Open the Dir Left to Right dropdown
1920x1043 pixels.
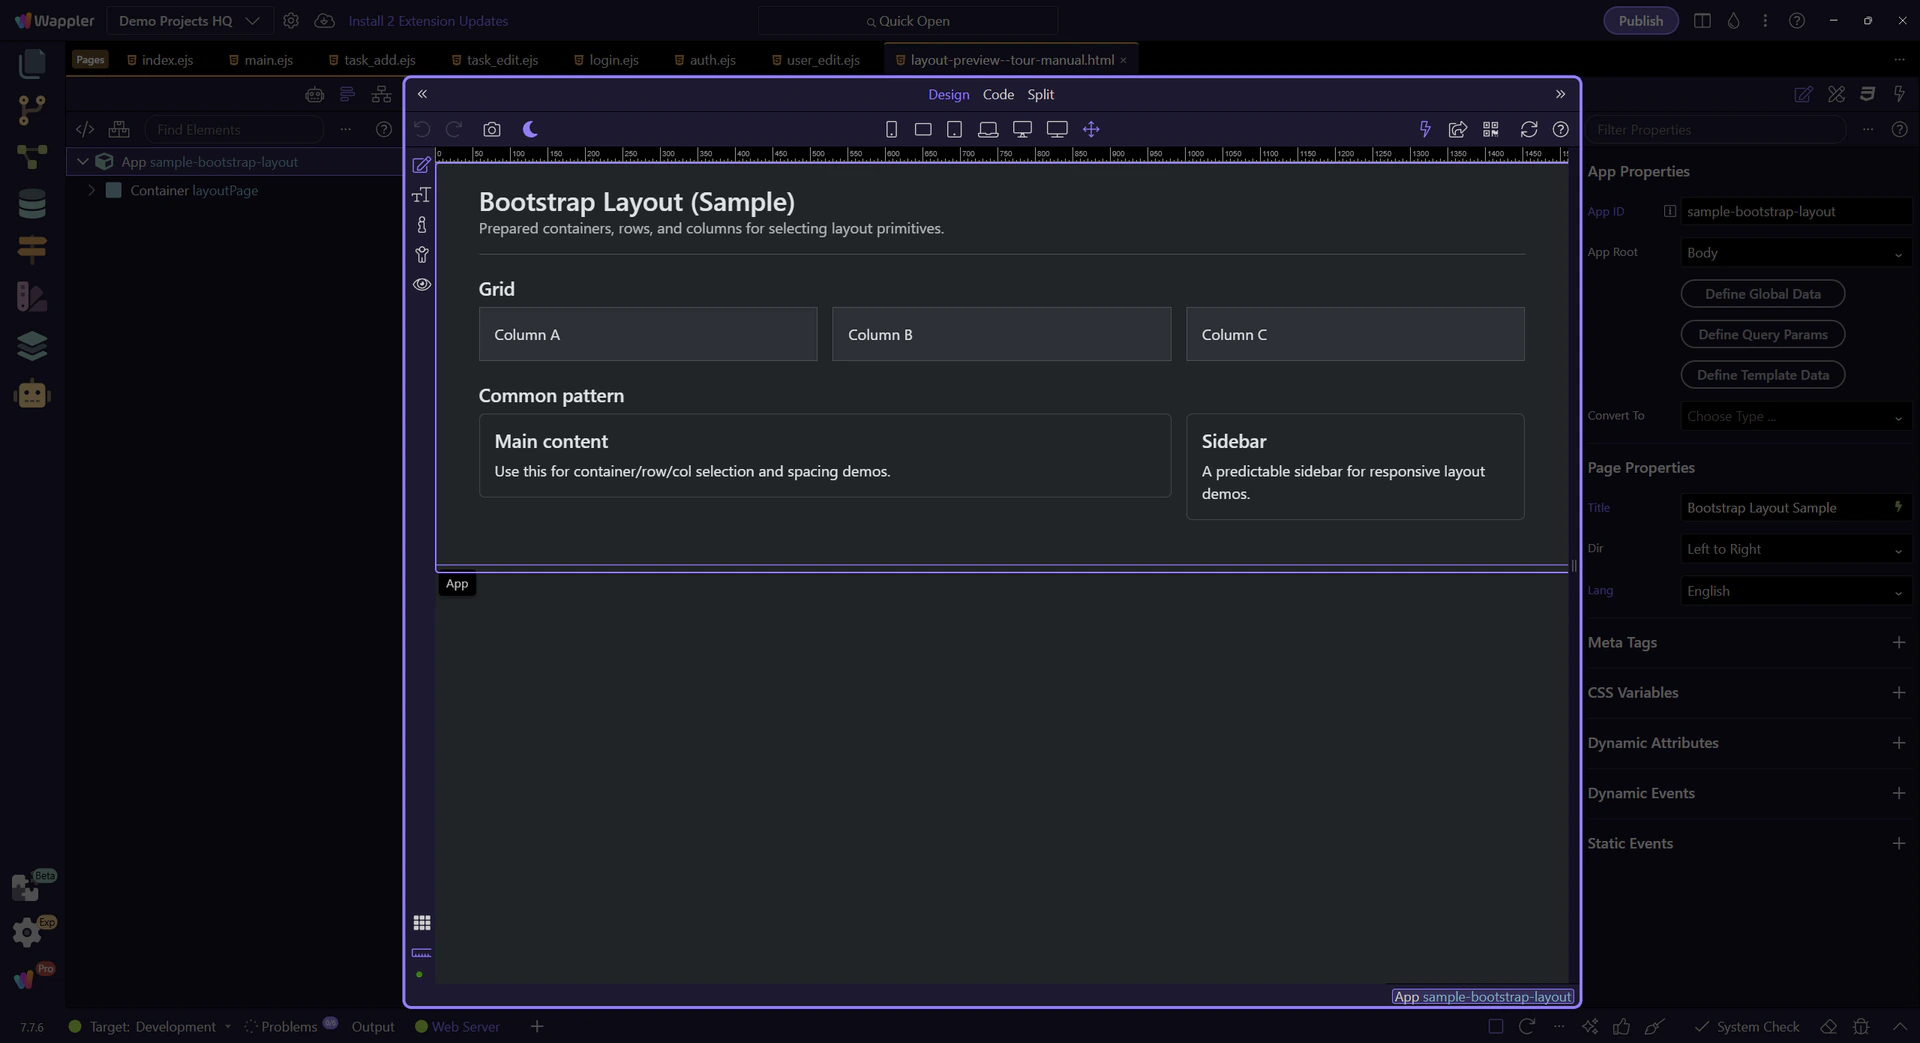[1795, 549]
